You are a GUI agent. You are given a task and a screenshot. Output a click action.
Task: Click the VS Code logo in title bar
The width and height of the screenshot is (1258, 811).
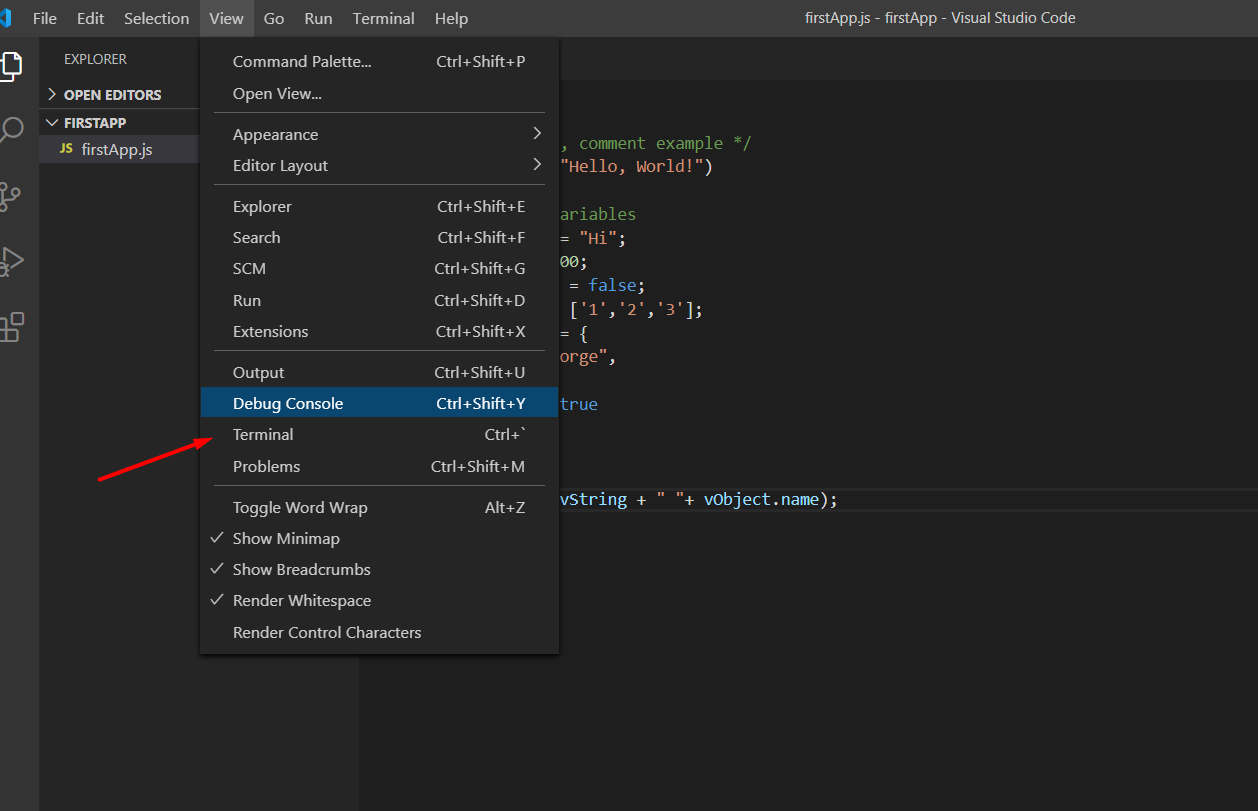[x=5, y=18]
